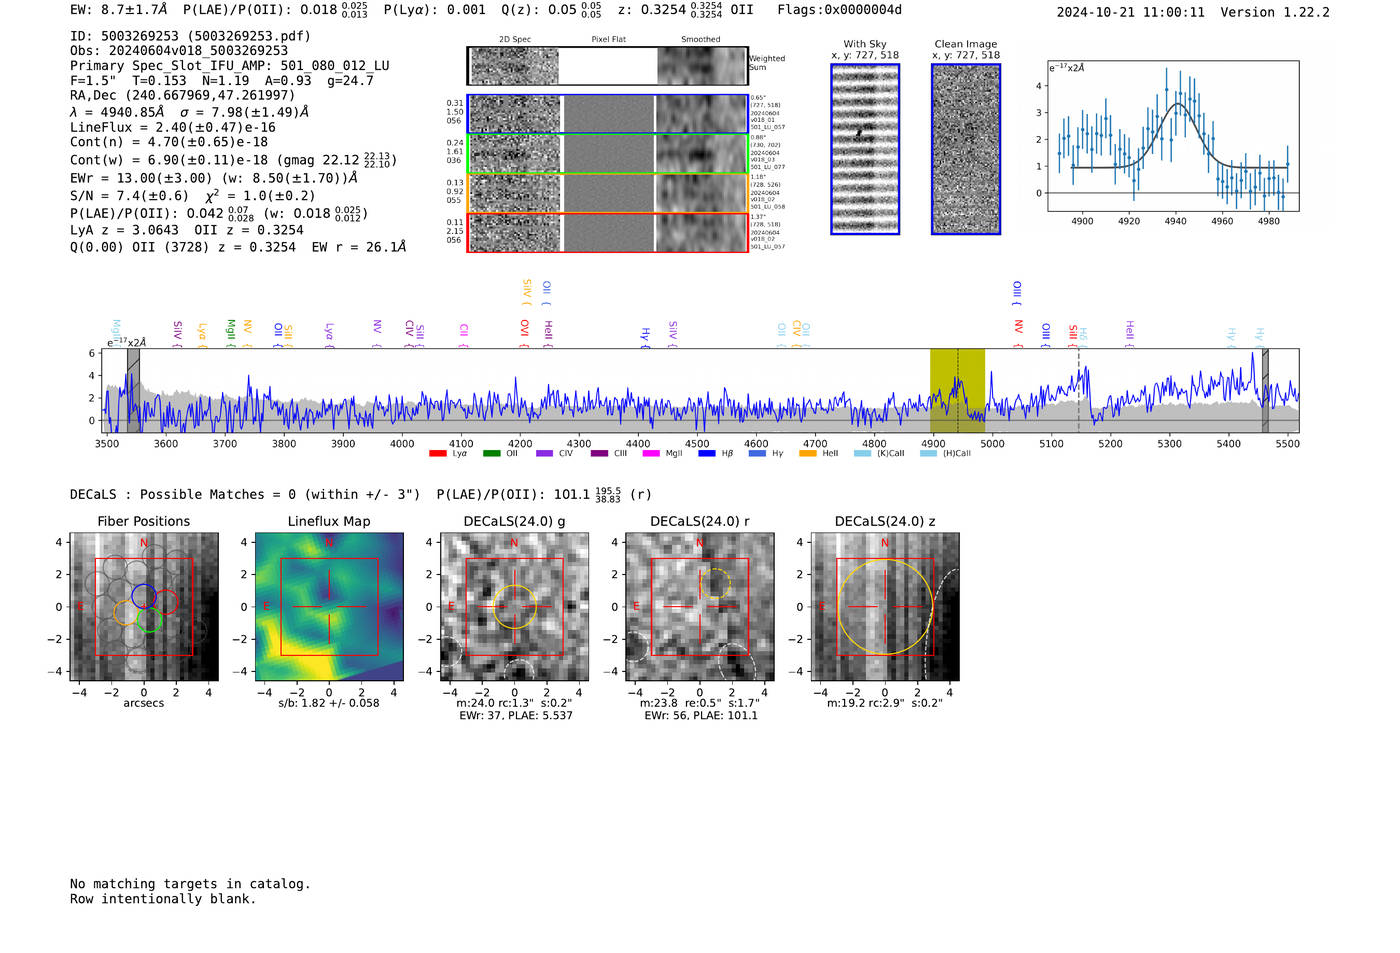Open the DECaLS(24.0) r cutout
Screen dimensions: 1400x953
pos(700,606)
